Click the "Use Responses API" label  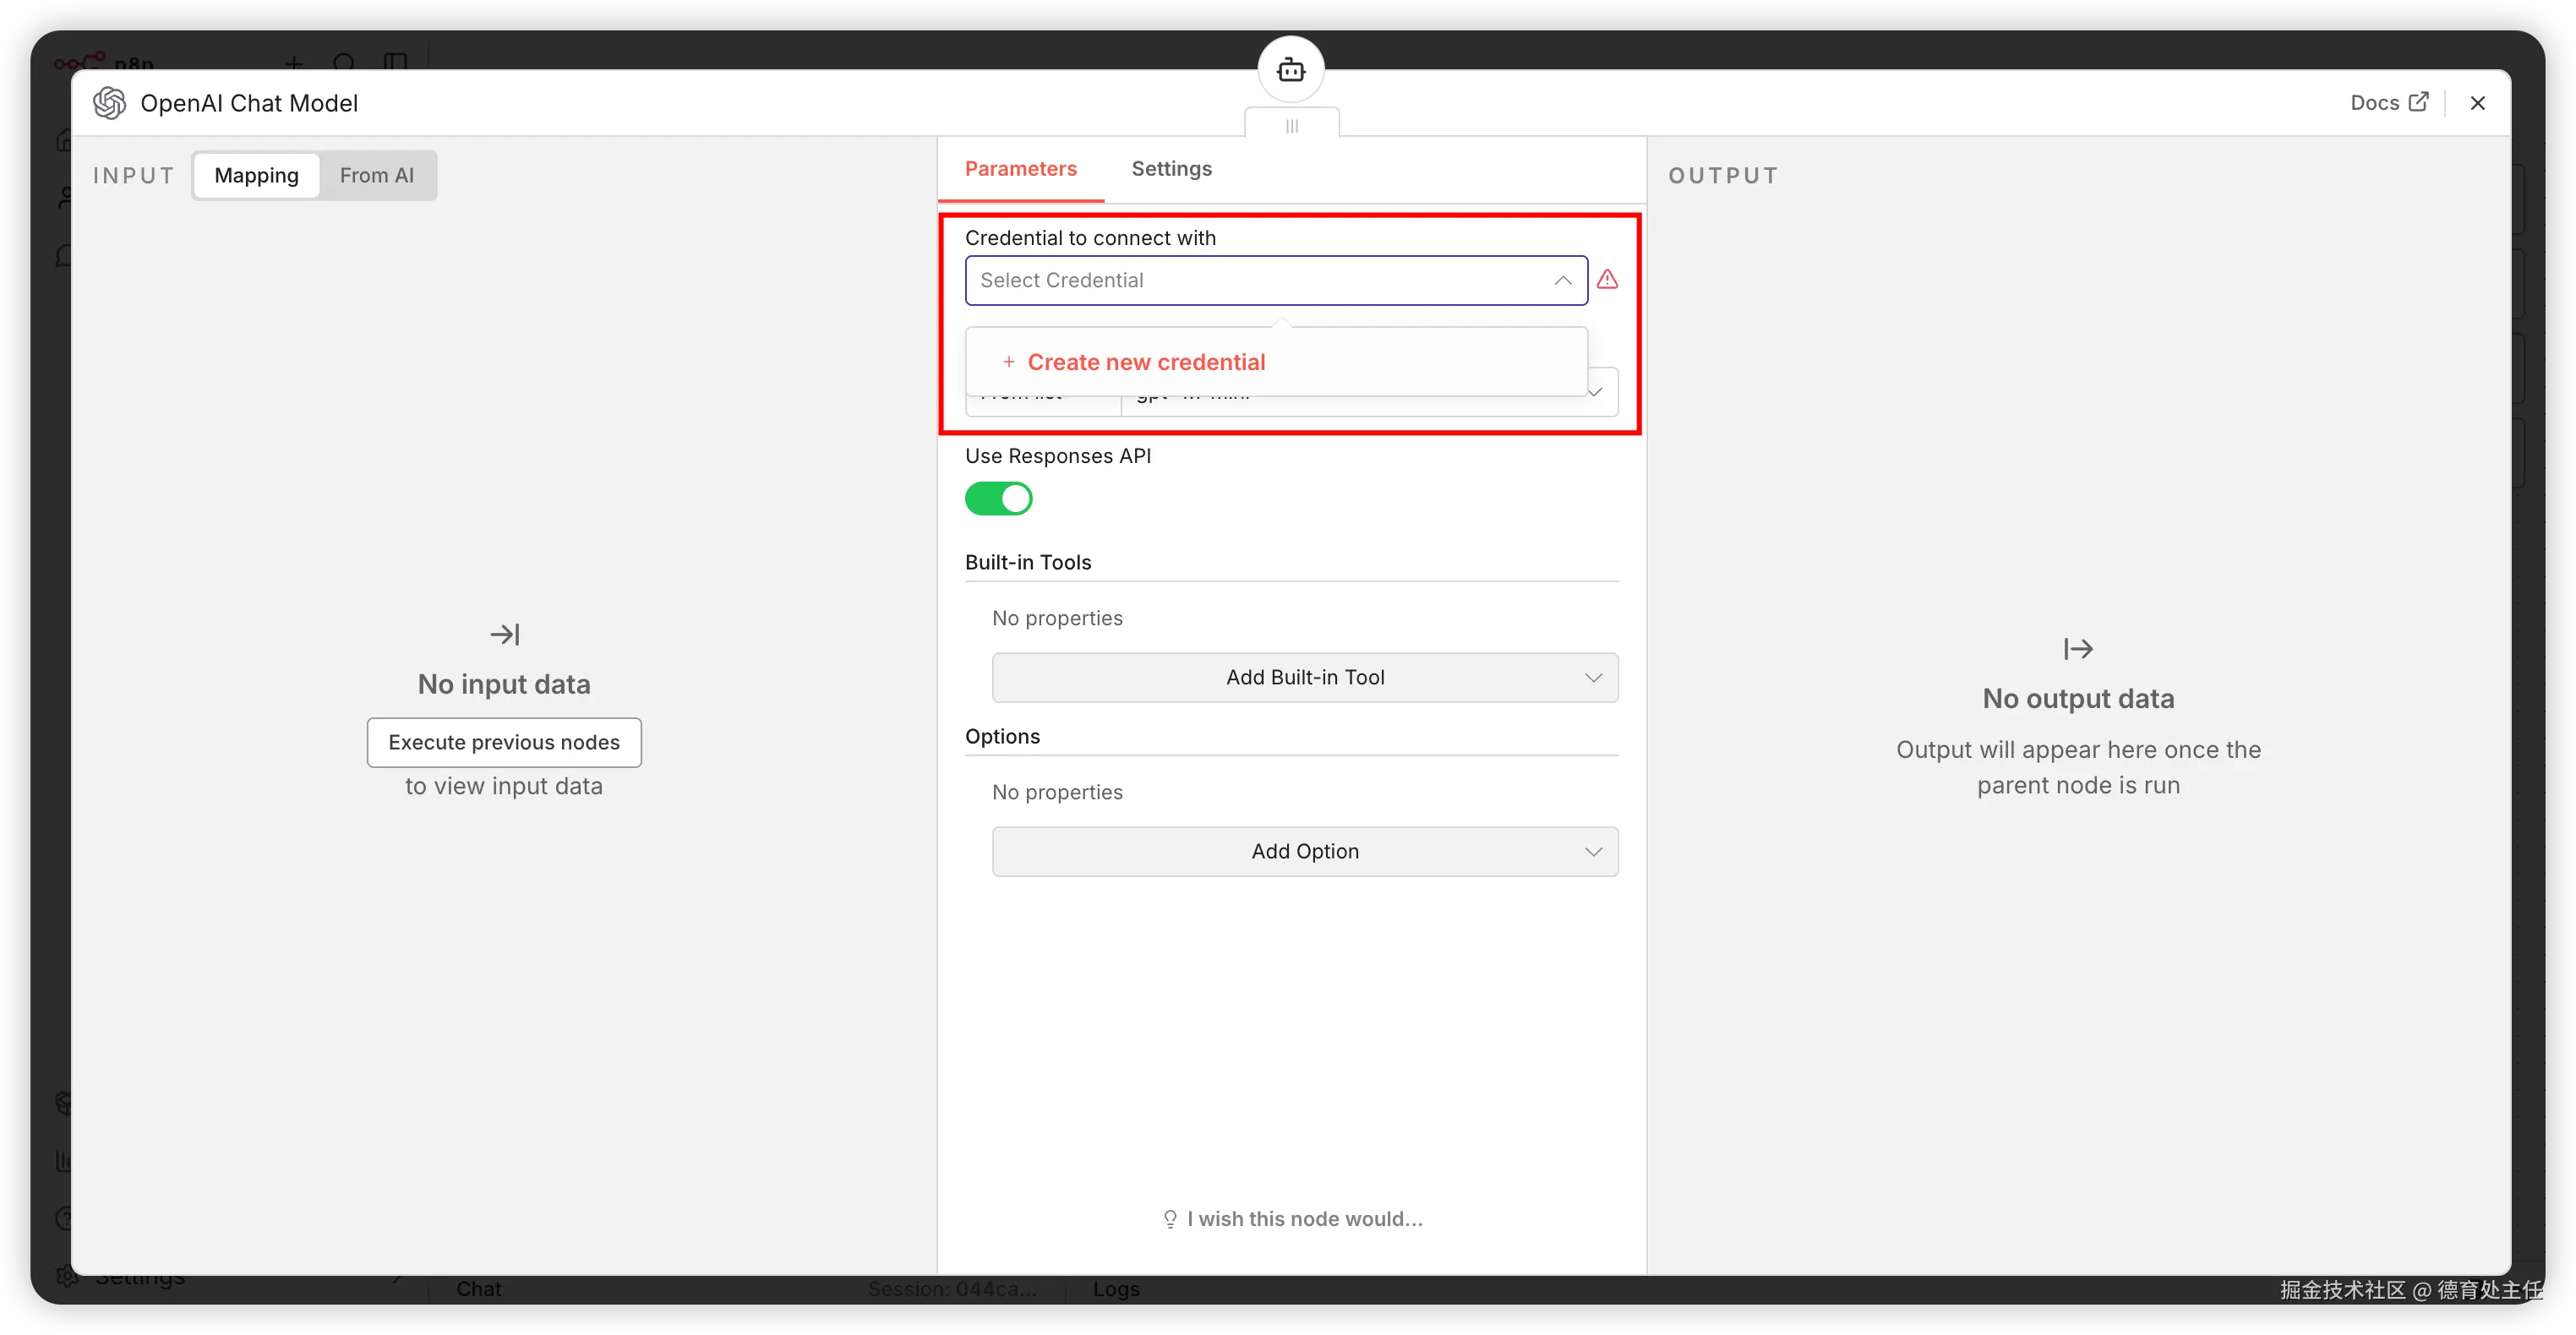[x=1057, y=456]
